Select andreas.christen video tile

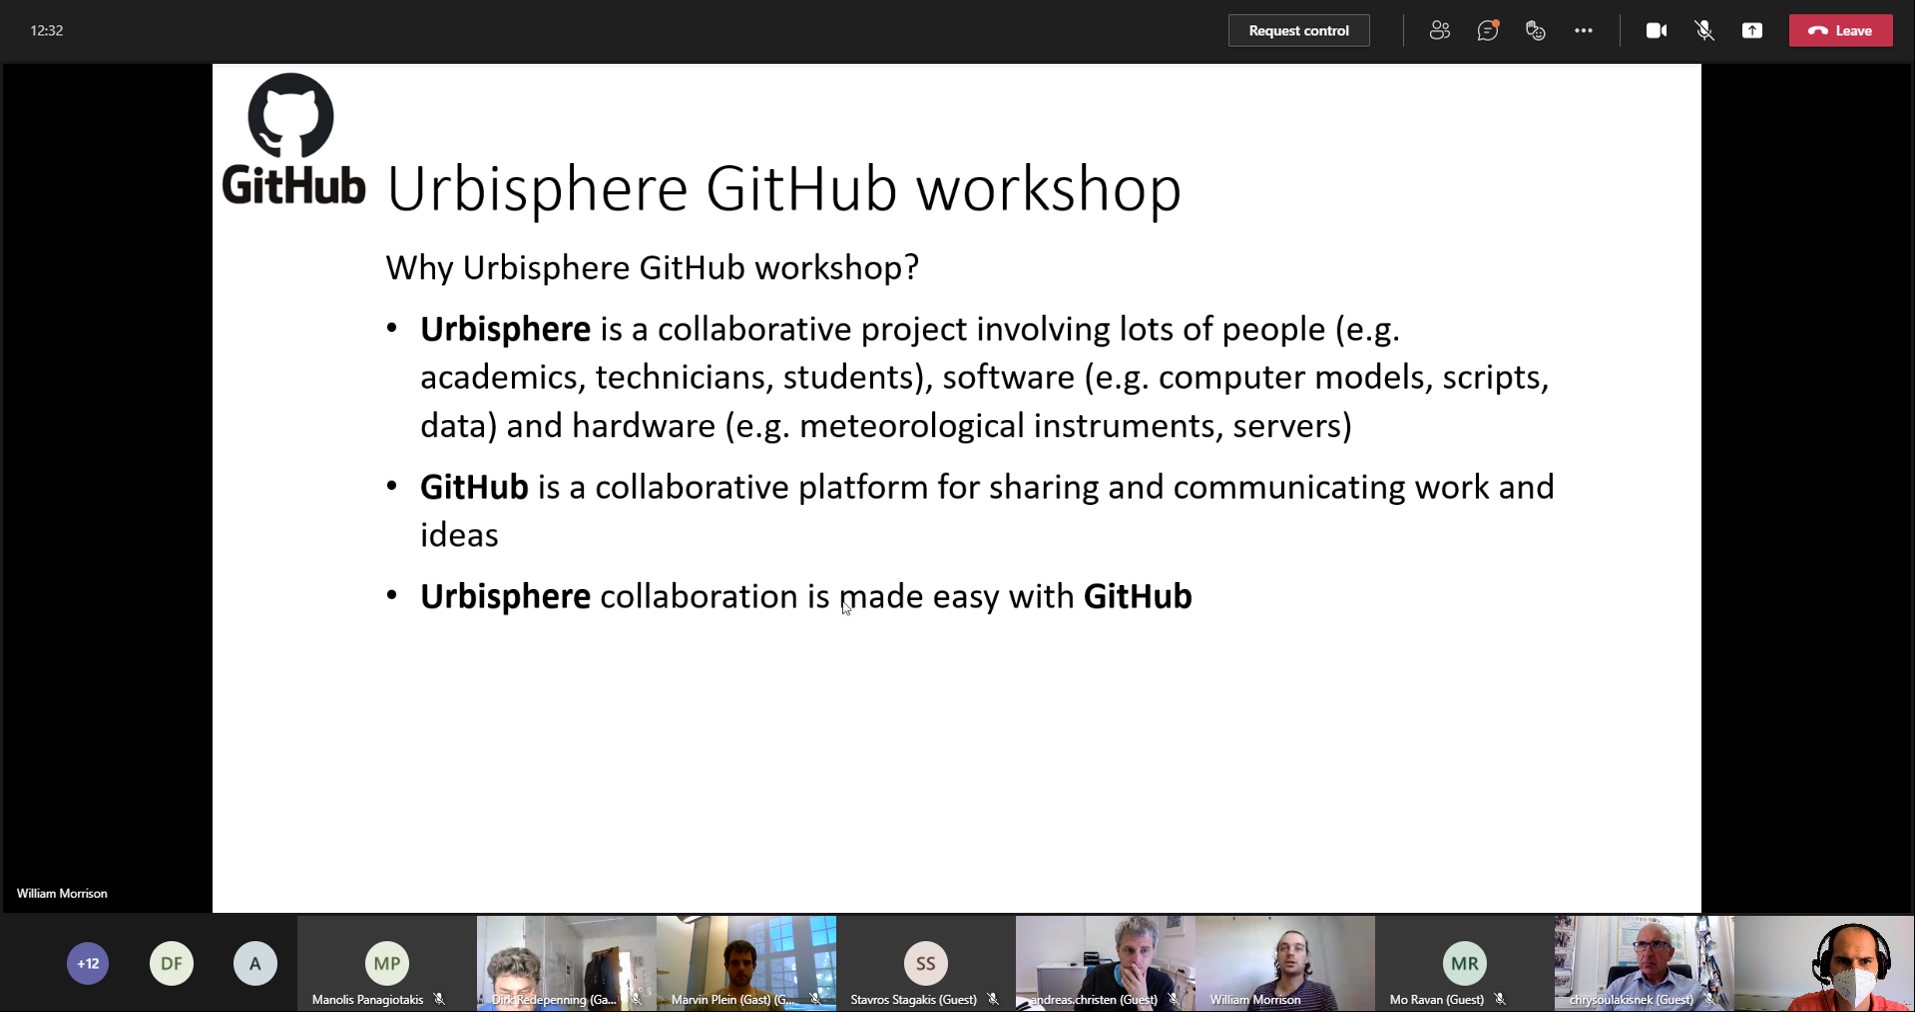point(1105,963)
